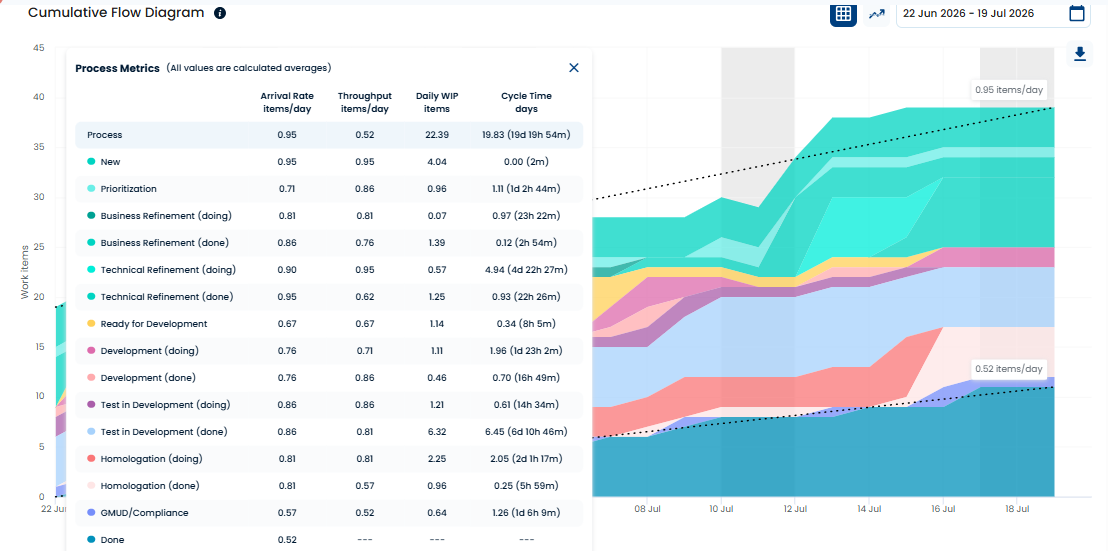Click the 0.52 items/day trend line label
Image resolution: width=1108 pixels, height=551 pixels.
coord(1009,369)
